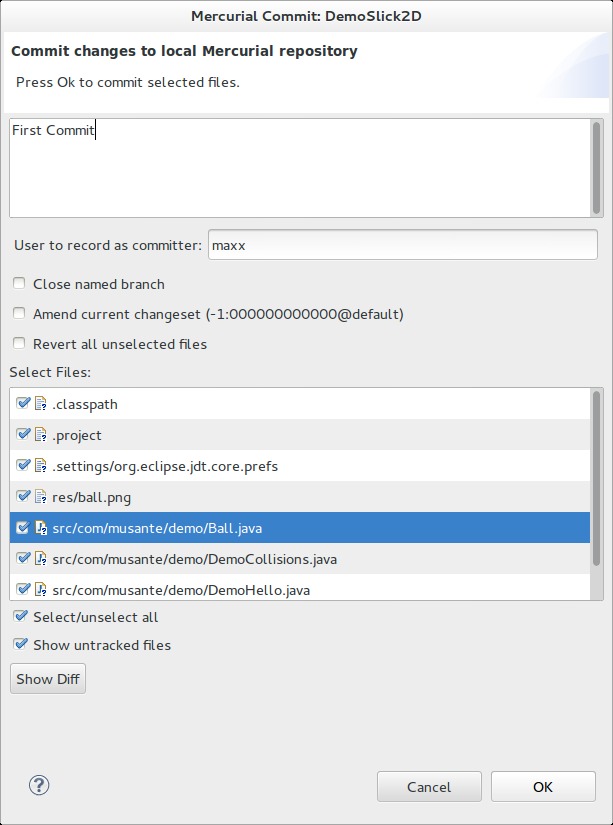Click the res/ball.png file icon
This screenshot has width=613, height=825.
41,497
